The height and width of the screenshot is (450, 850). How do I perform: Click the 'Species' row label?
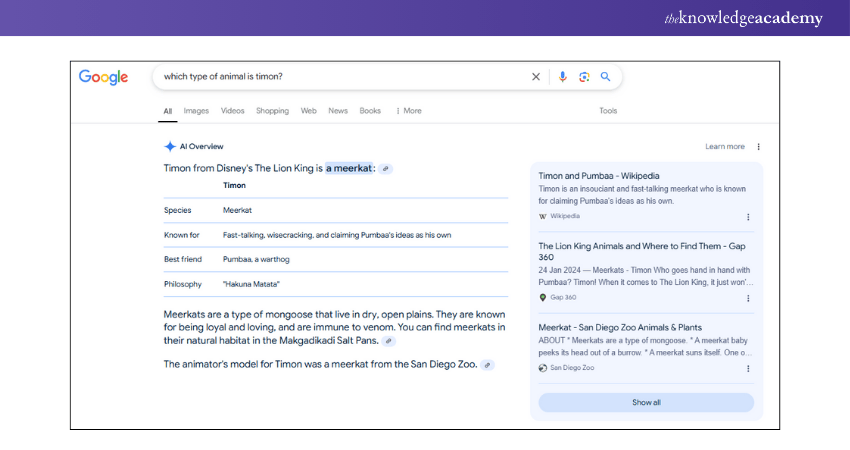(178, 210)
